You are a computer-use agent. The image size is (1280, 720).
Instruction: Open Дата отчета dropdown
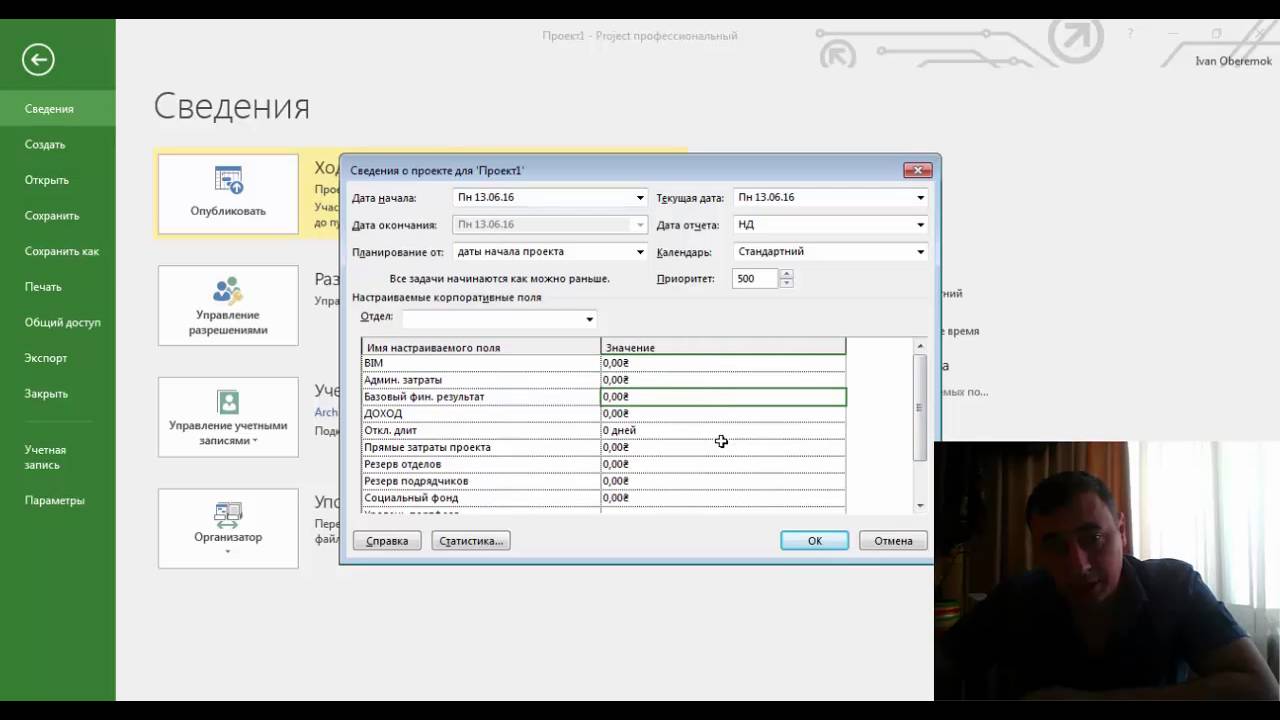(921, 225)
